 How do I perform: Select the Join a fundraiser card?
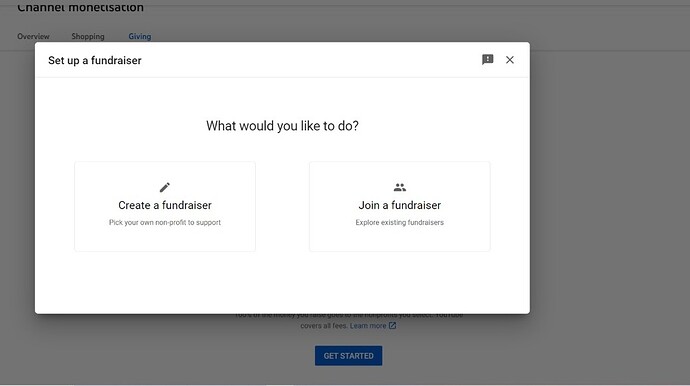[x=400, y=206]
